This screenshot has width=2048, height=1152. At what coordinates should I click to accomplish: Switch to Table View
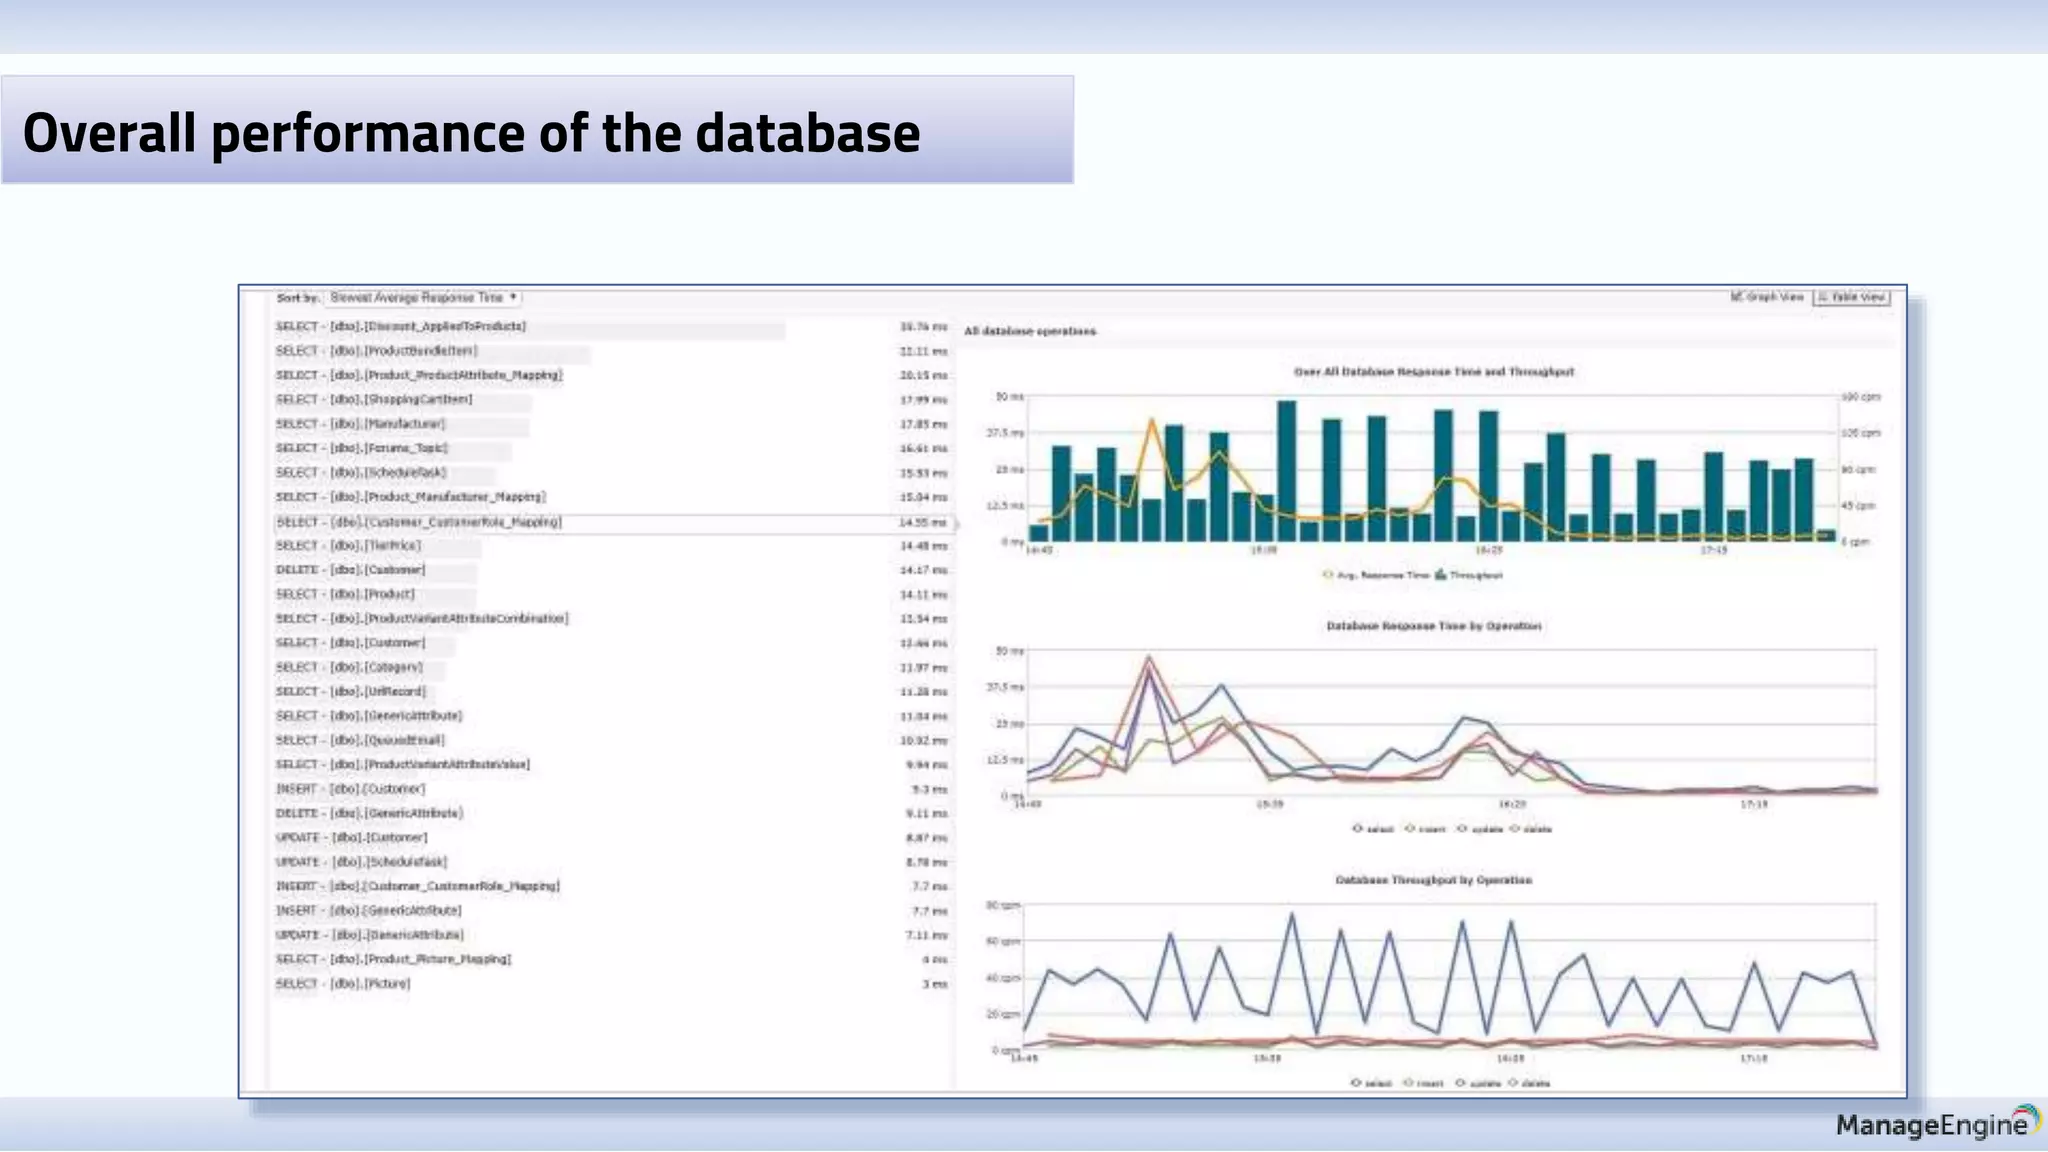[1852, 297]
